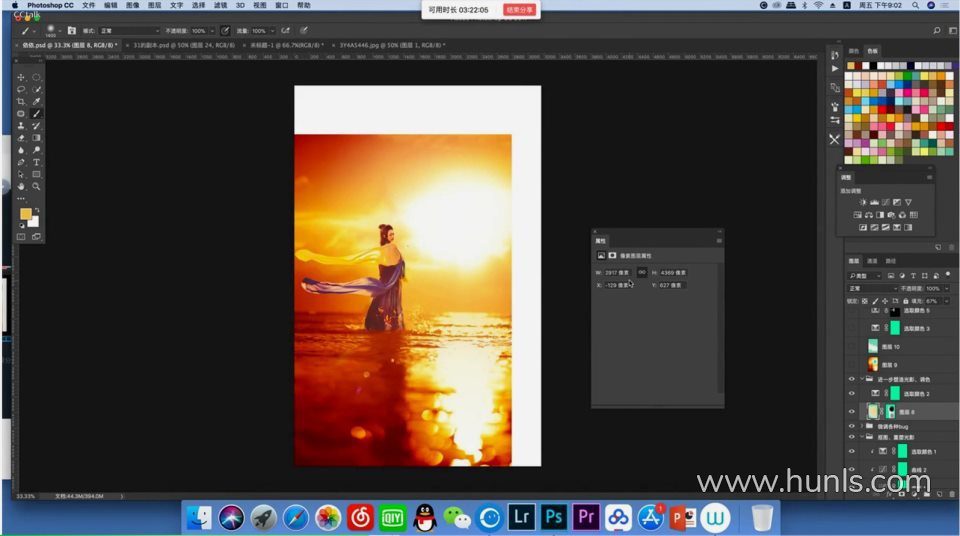This screenshot has height=536, width=960.
Task: Select the Crop tool
Action: click(x=21, y=102)
